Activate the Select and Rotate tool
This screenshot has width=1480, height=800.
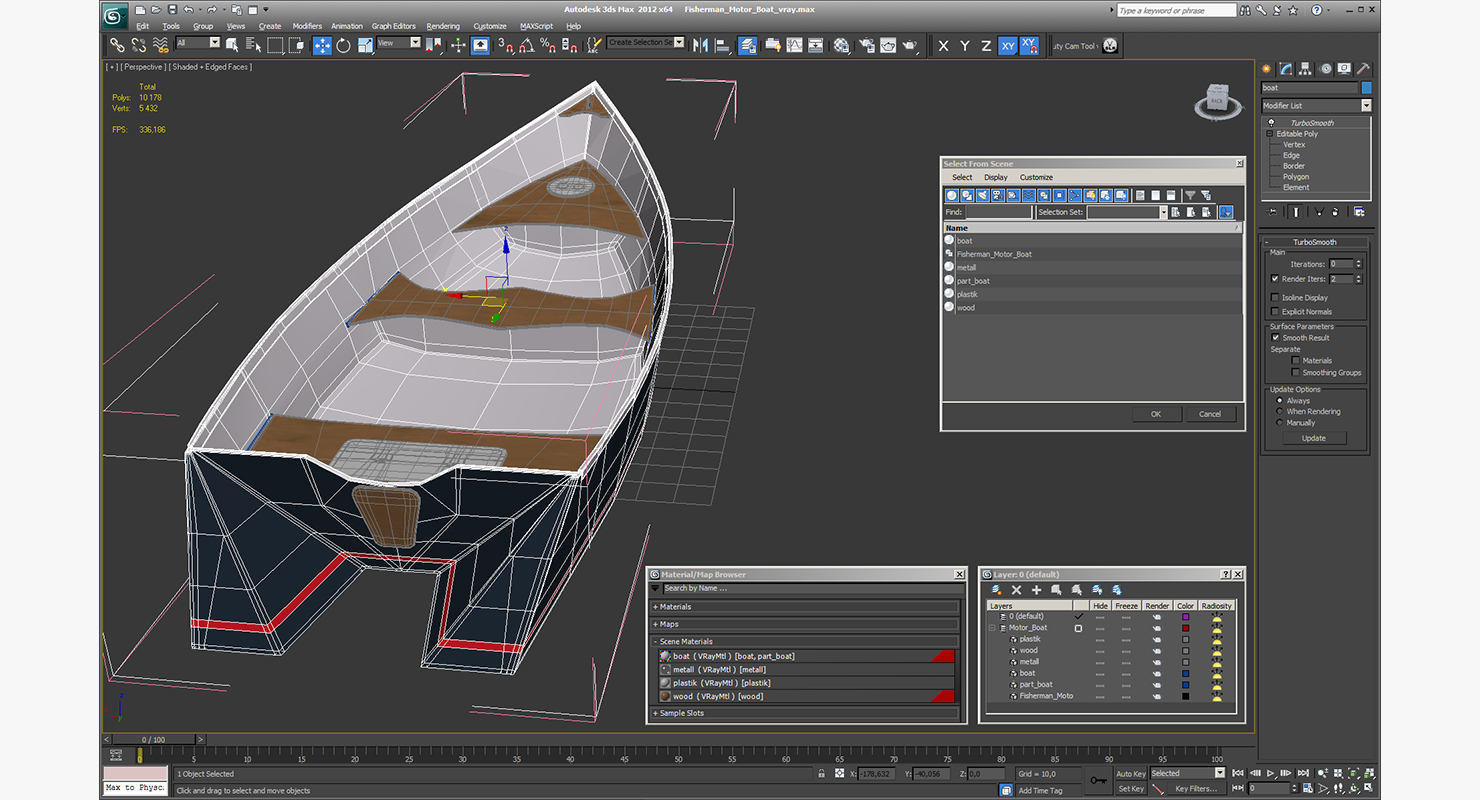point(343,45)
